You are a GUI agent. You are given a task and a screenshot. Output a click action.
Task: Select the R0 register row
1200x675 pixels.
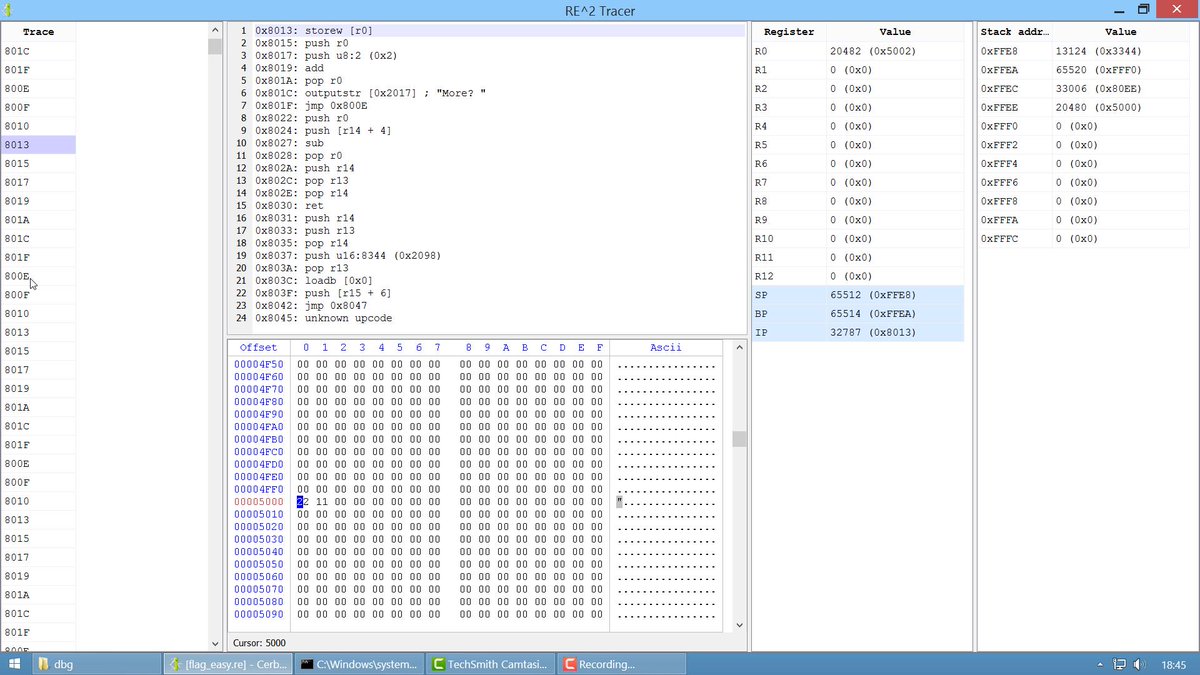(857, 51)
